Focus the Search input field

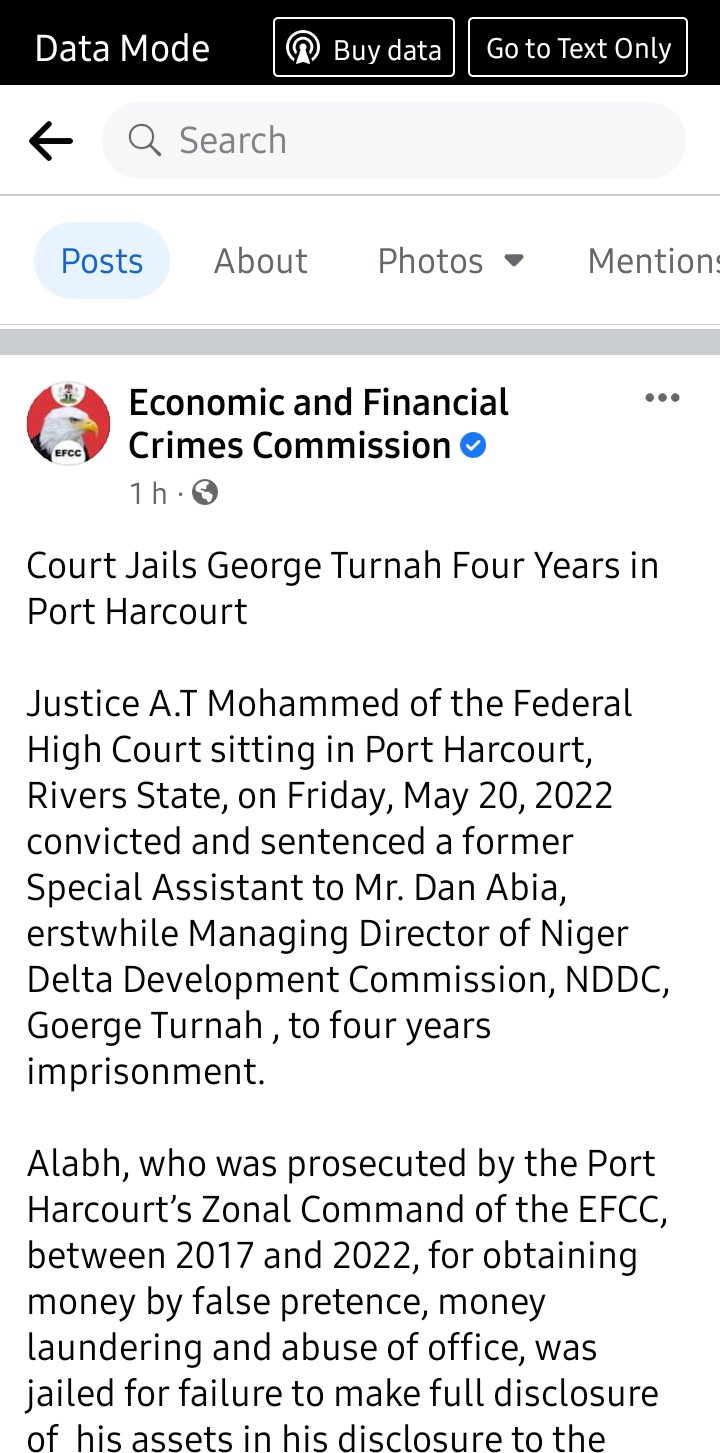pyautogui.click(x=394, y=141)
